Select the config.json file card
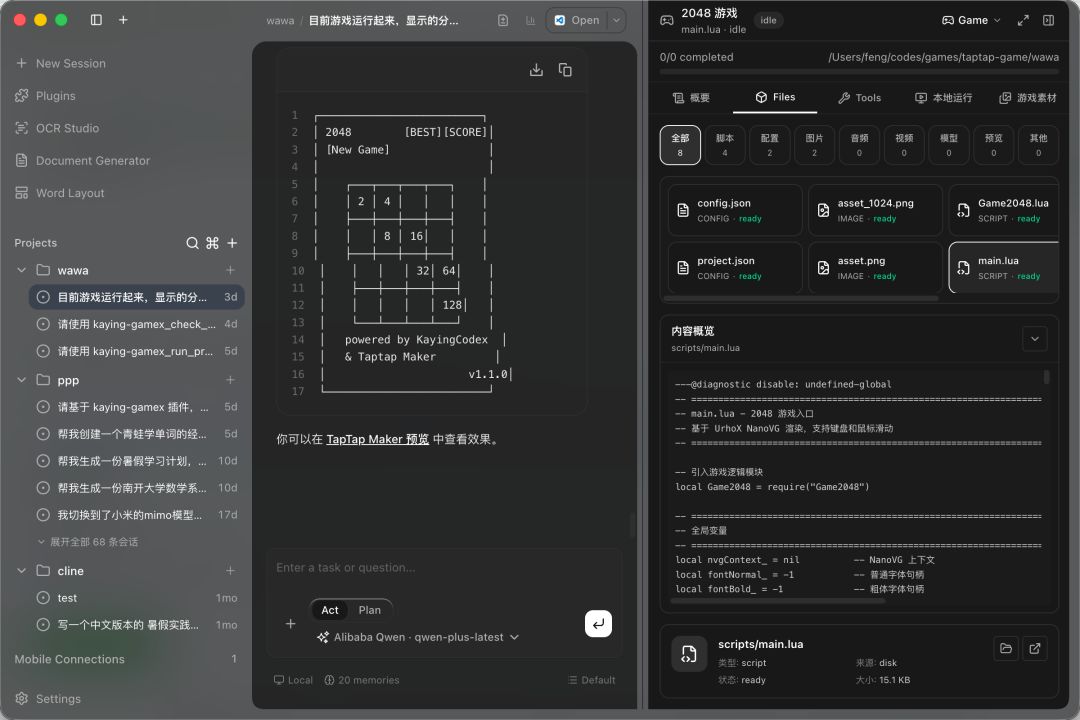The height and width of the screenshot is (720, 1080). (x=735, y=210)
